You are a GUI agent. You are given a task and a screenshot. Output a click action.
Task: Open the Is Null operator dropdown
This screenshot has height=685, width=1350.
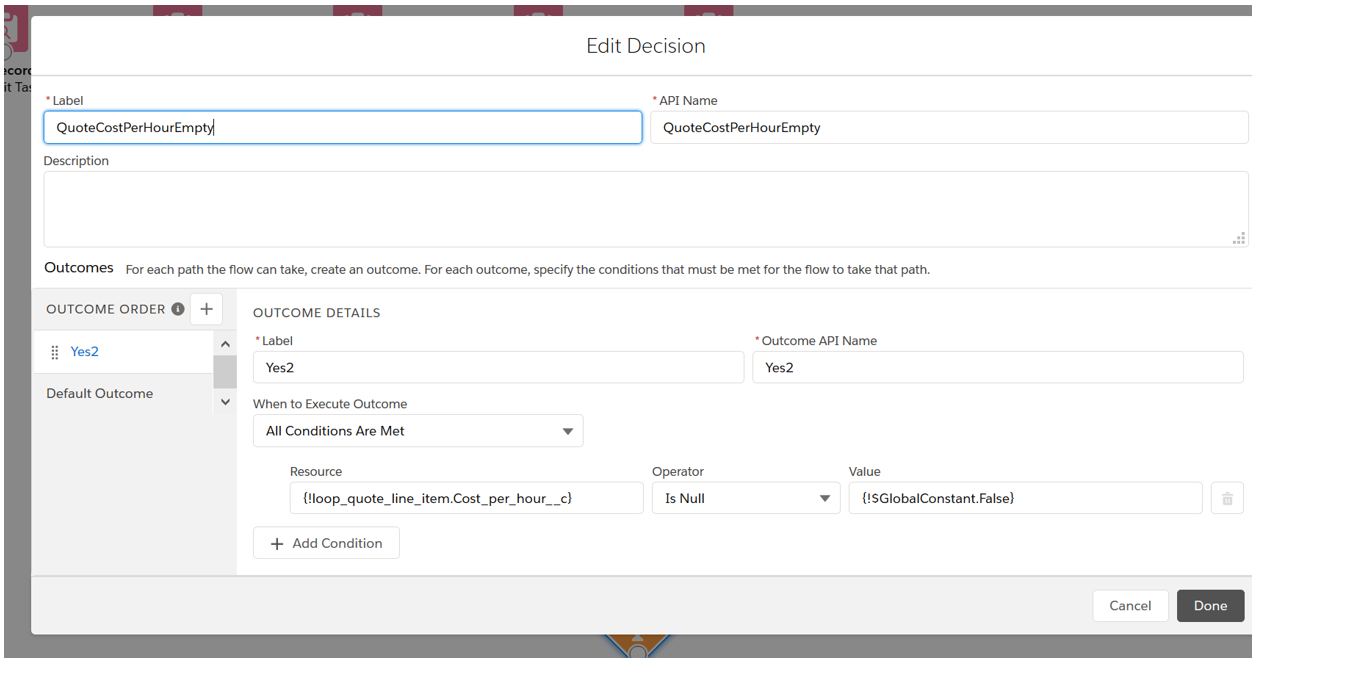[x=746, y=497]
